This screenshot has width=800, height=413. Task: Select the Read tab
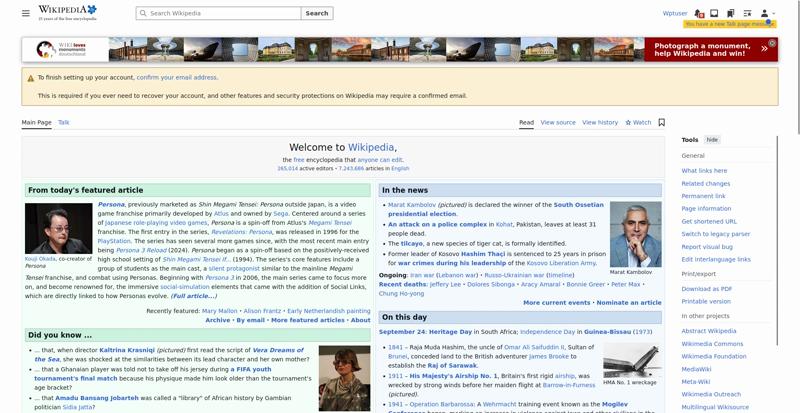tap(526, 123)
